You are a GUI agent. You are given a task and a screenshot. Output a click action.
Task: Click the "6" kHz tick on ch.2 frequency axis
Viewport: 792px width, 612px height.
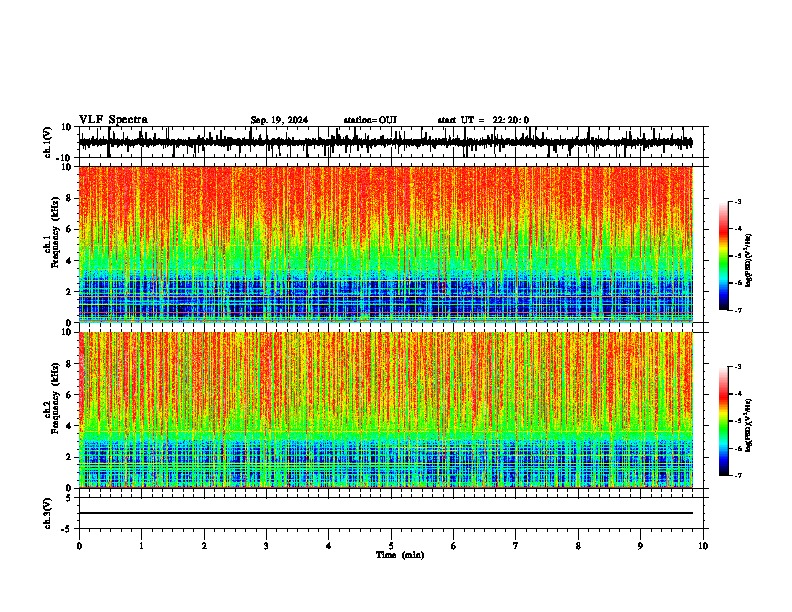tap(70, 395)
